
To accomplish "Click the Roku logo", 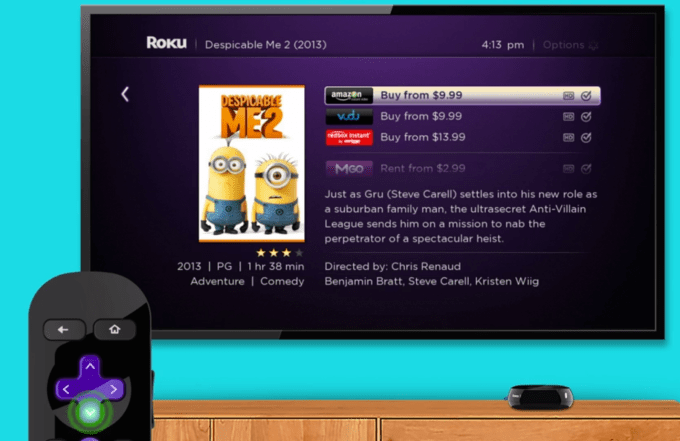I will [x=167, y=43].
